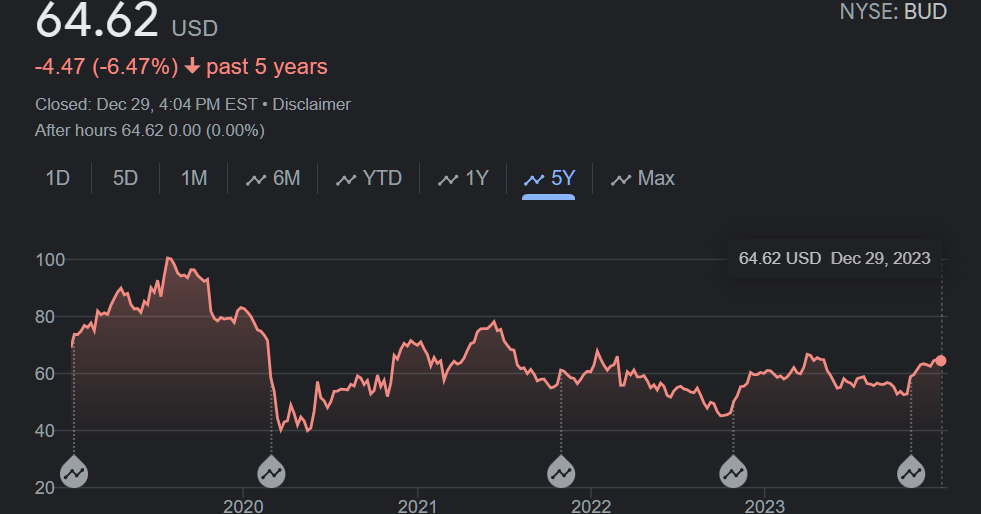
Task: Open the key event marker before 2023
Action: pos(733,473)
